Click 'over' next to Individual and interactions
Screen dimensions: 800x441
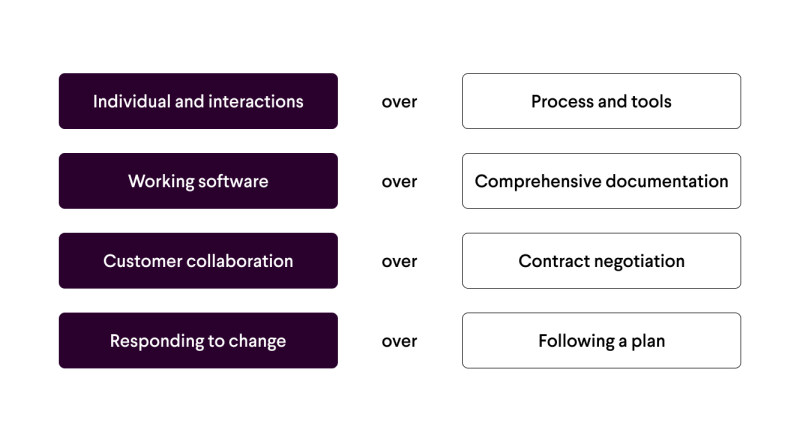[x=399, y=102]
